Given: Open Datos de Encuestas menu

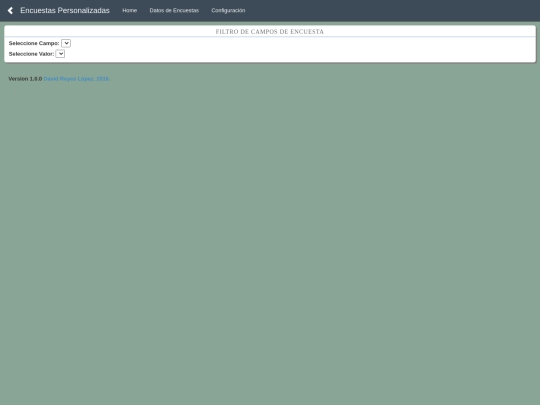Looking at the screenshot, I should [x=174, y=11].
